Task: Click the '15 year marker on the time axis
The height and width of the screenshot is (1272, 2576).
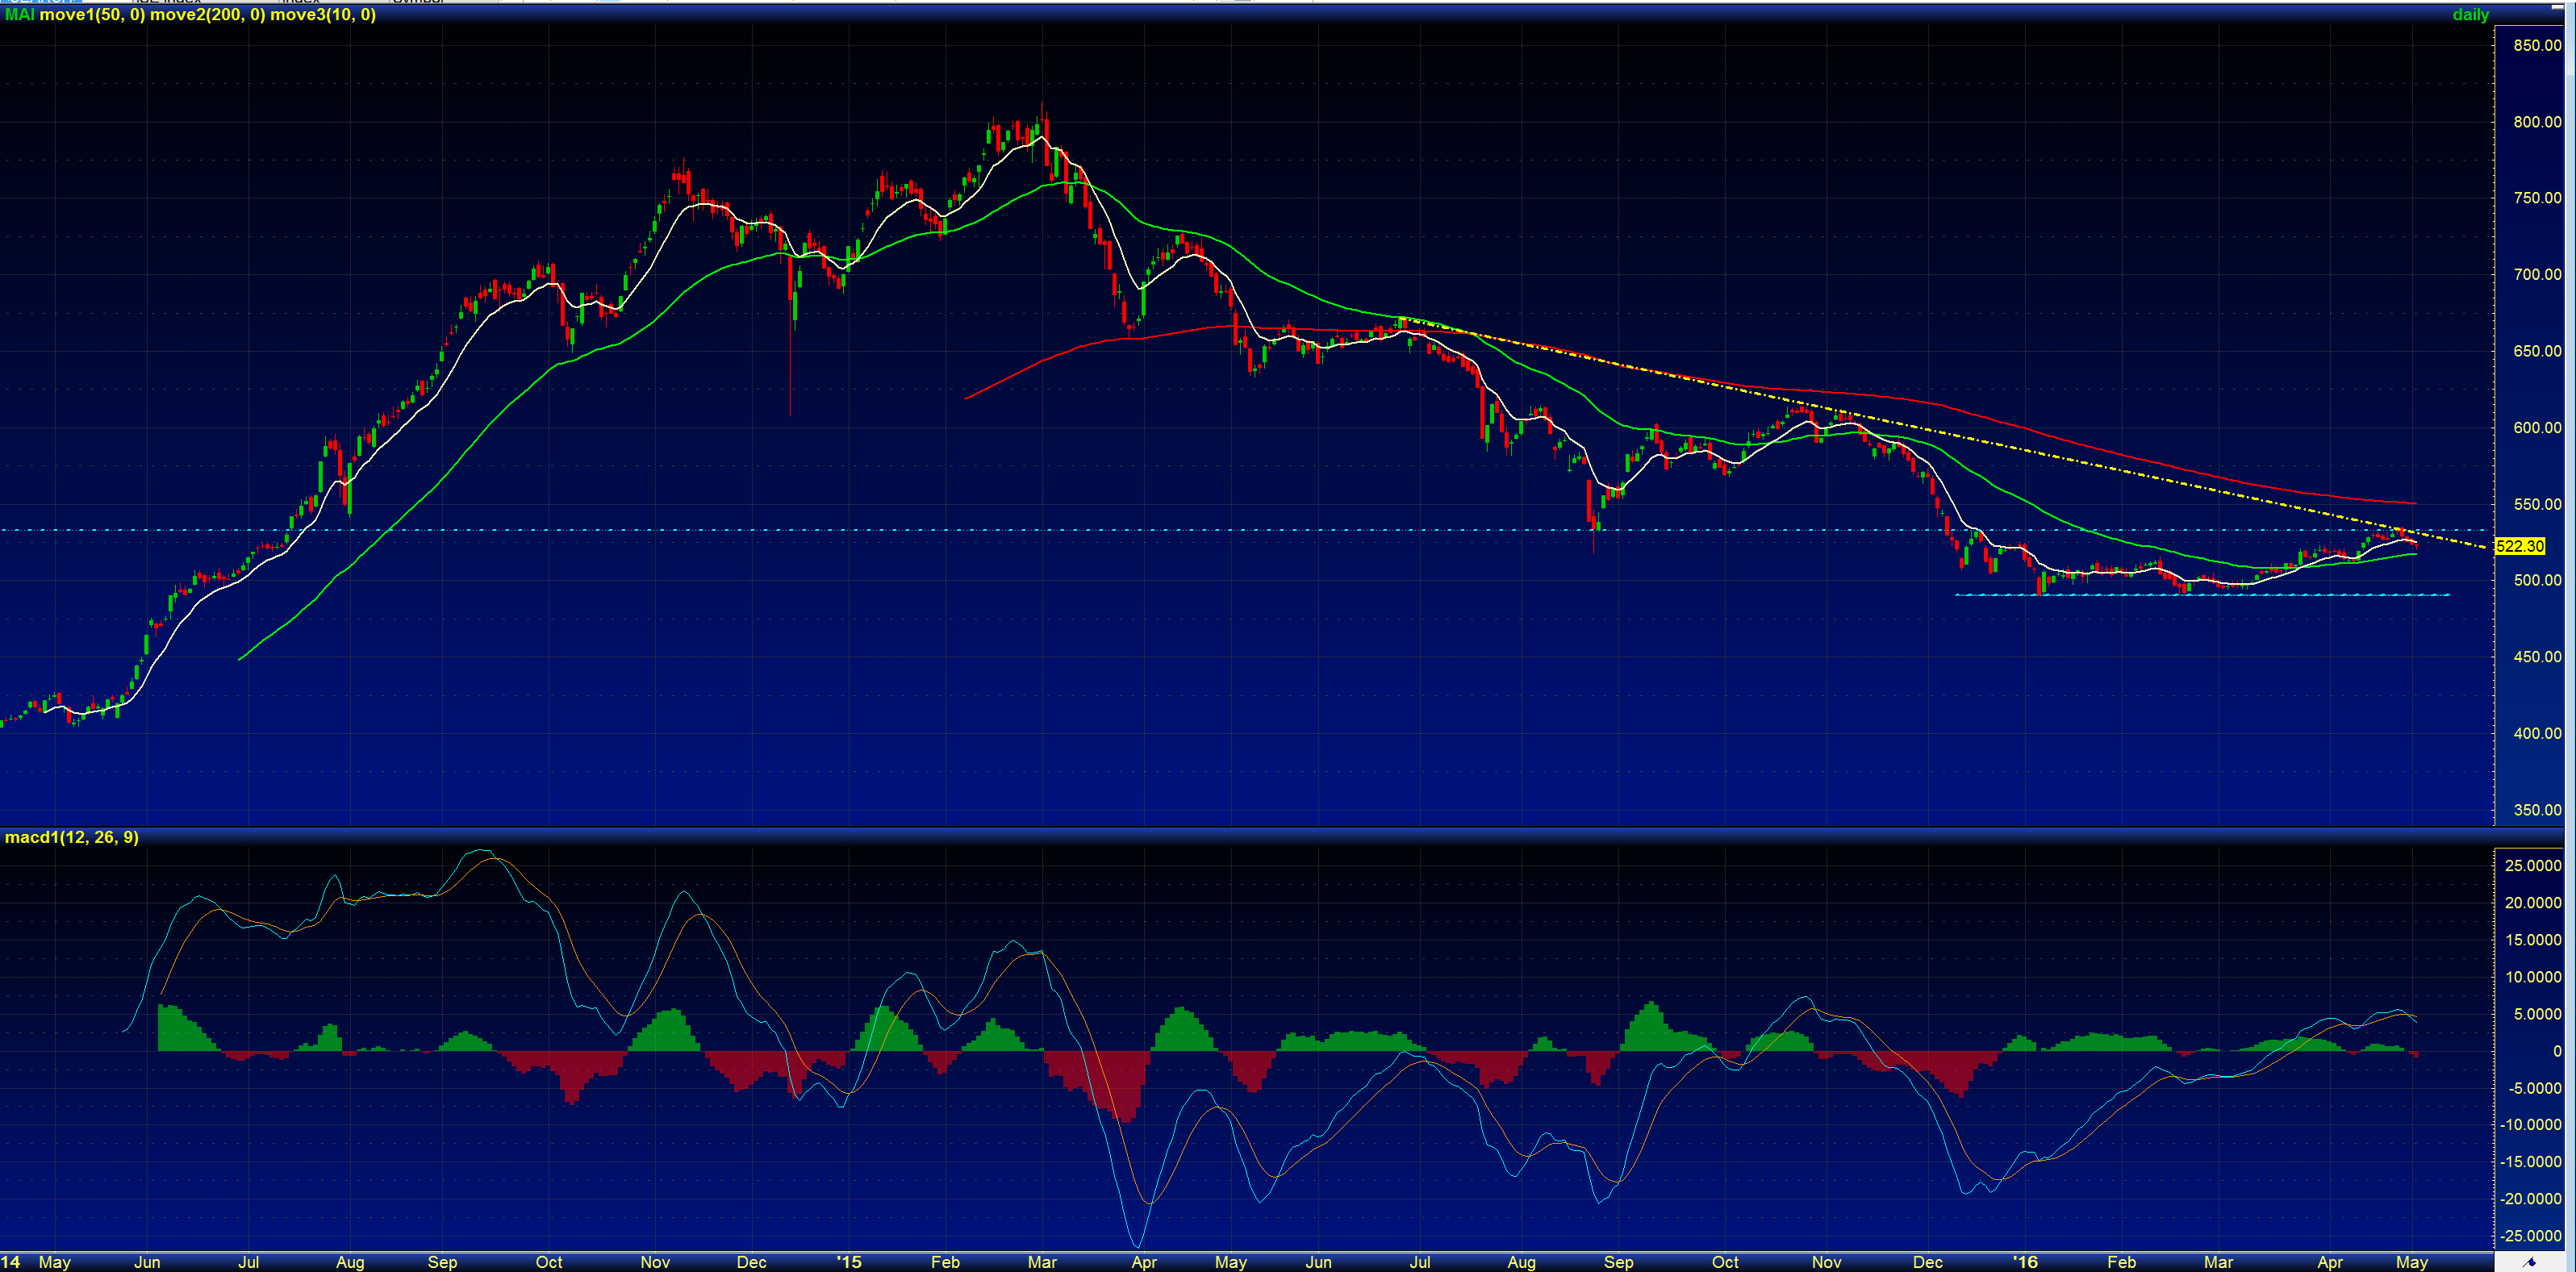Action: [848, 1262]
